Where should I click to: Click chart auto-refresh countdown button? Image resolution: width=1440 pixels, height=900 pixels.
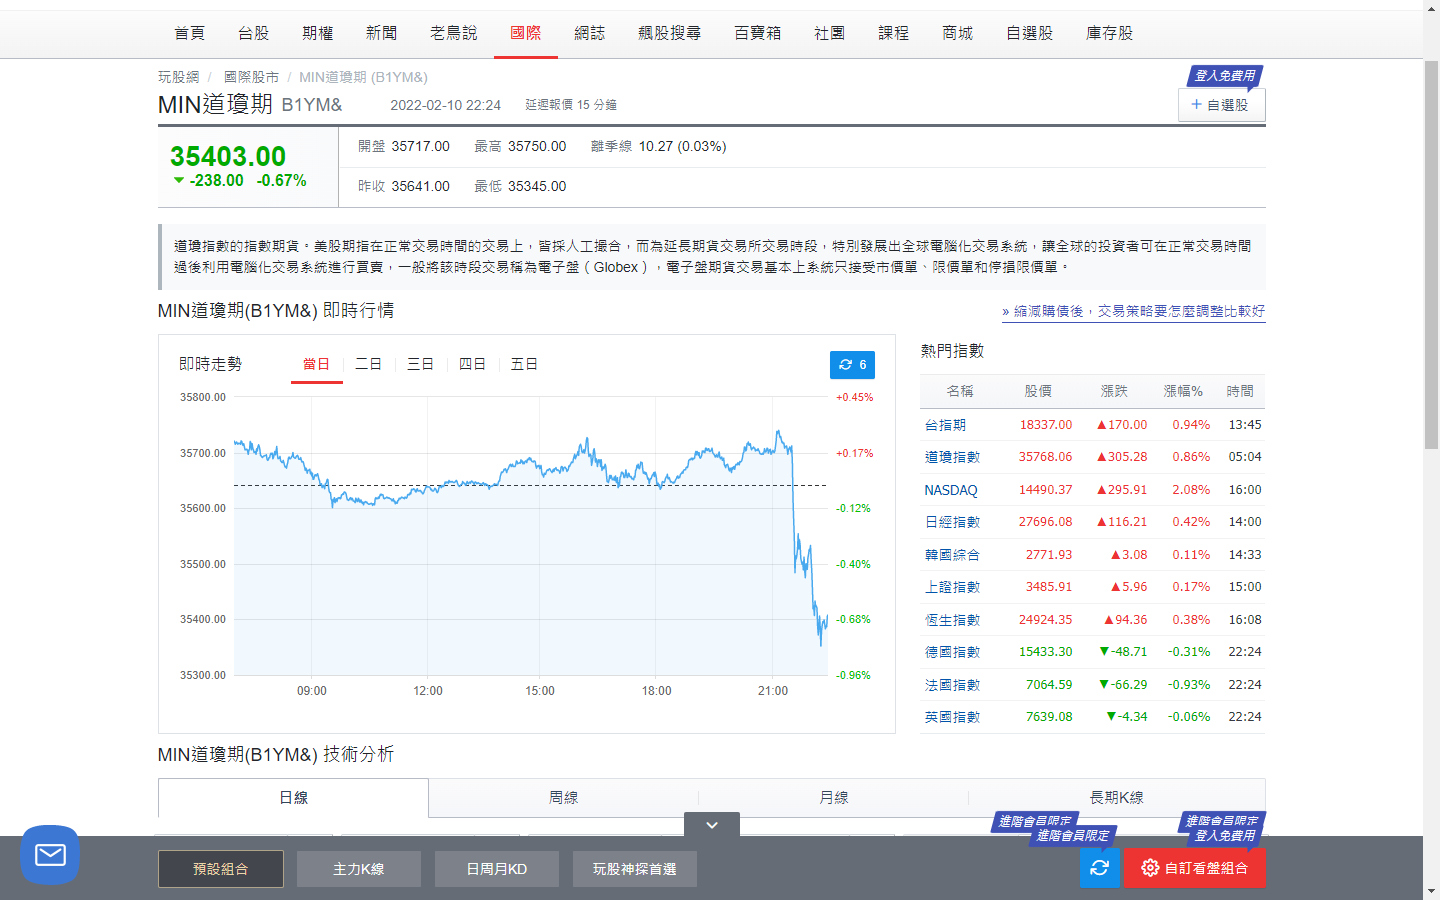pyautogui.click(x=852, y=365)
